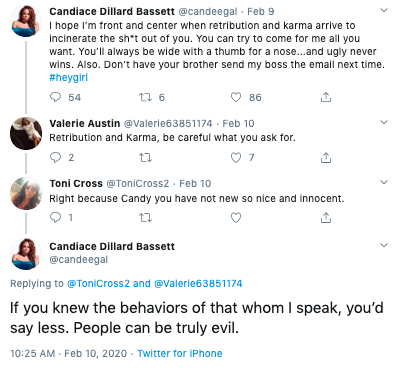Image resolution: width=395 pixels, height=369 pixels.
Task: Open Toni Cross's avatar
Action: click(26, 194)
